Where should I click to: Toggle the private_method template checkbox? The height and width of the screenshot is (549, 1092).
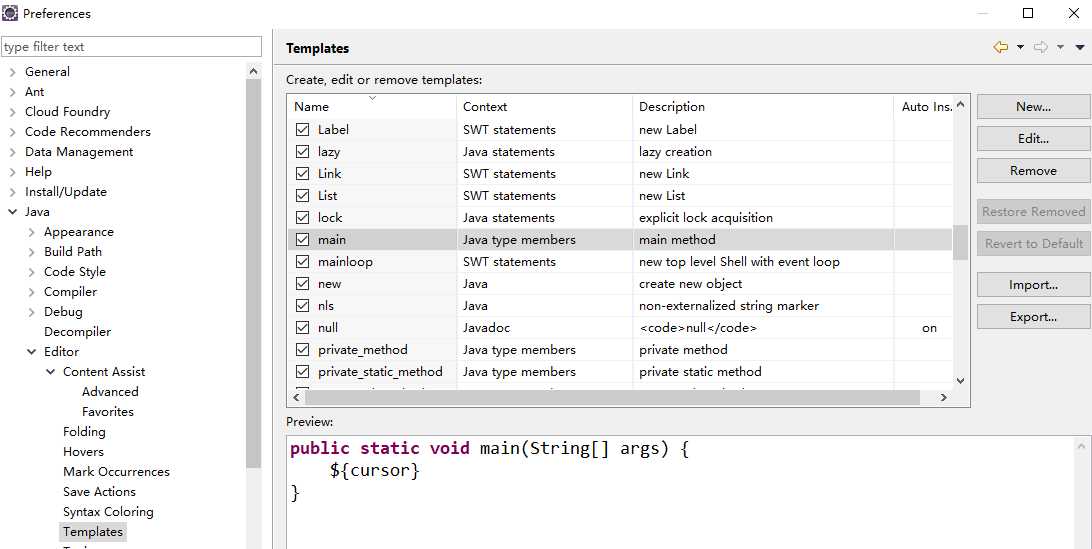(302, 350)
